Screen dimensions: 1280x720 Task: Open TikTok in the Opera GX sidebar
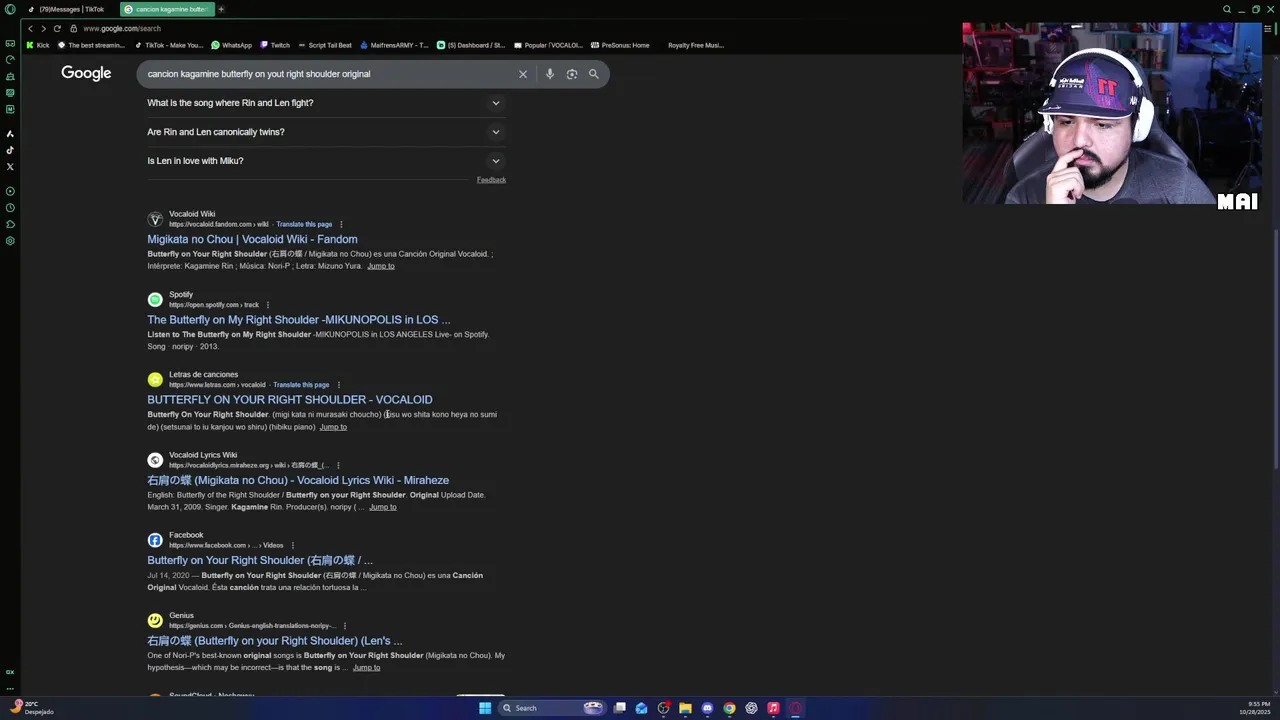(10, 150)
